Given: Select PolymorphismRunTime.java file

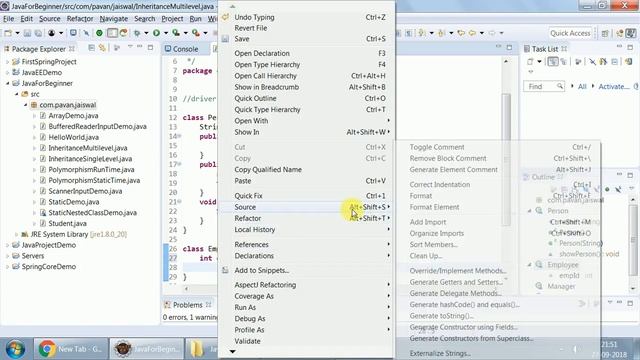Looking at the screenshot, I should pos(91,169).
